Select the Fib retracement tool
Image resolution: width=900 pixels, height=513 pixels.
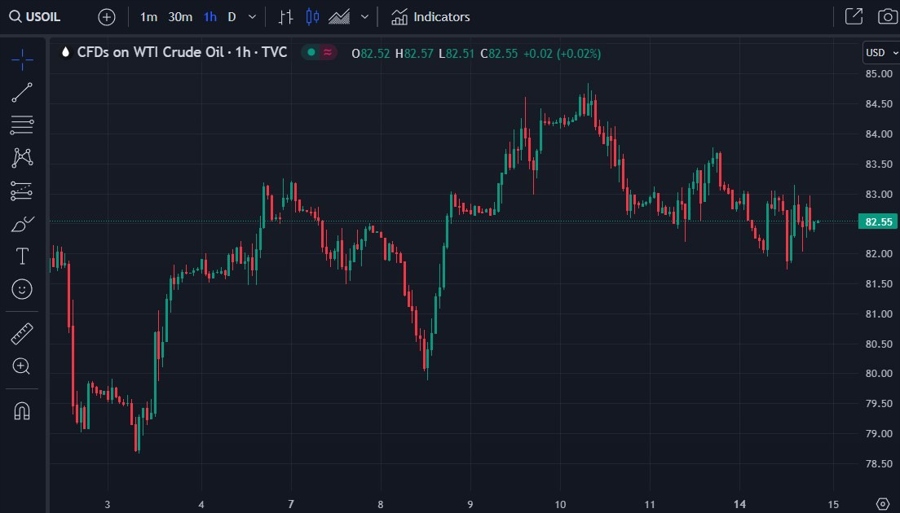point(22,125)
